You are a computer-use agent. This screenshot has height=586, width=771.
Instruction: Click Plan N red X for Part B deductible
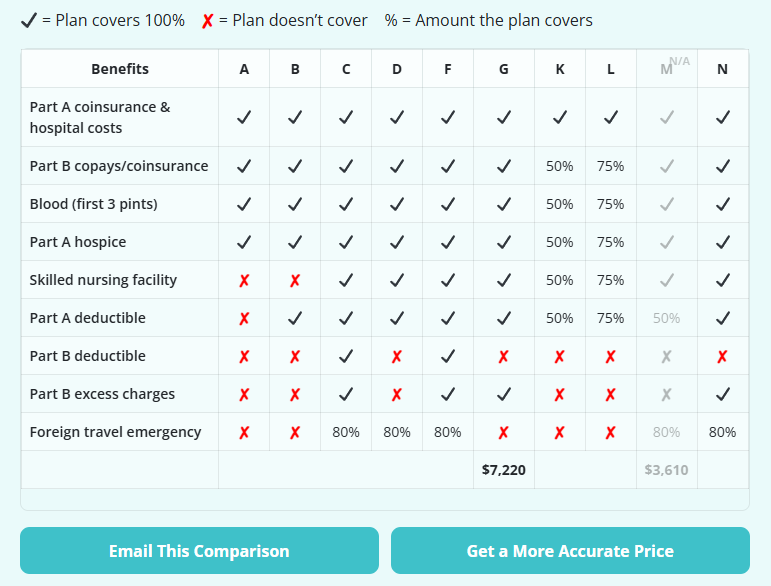pos(722,356)
